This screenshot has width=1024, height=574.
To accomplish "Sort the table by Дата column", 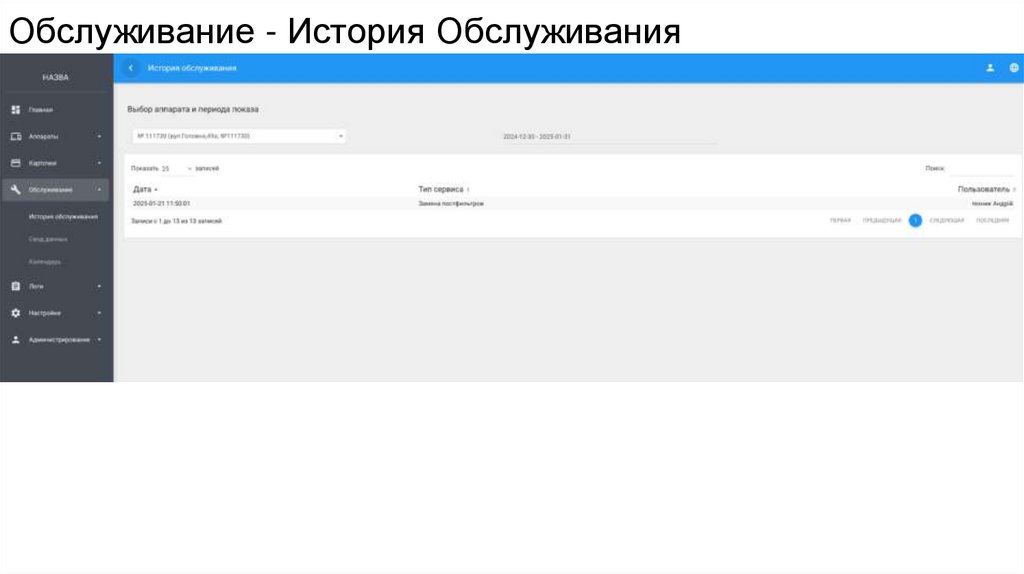I will (x=145, y=189).
